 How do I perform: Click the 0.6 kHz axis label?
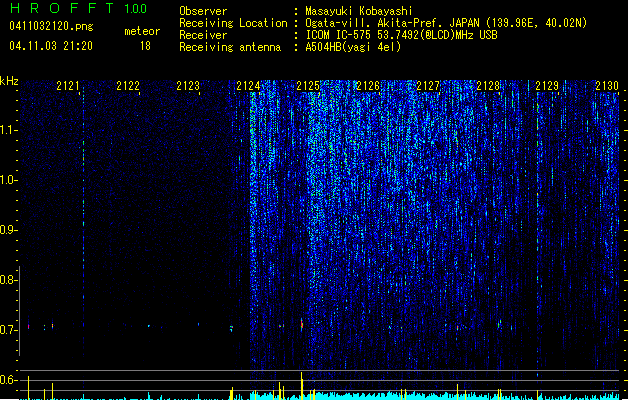[8, 380]
